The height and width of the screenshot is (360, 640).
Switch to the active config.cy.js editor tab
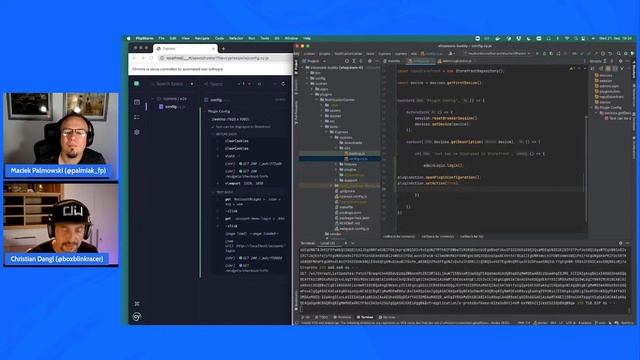pyautogui.click(x=420, y=61)
